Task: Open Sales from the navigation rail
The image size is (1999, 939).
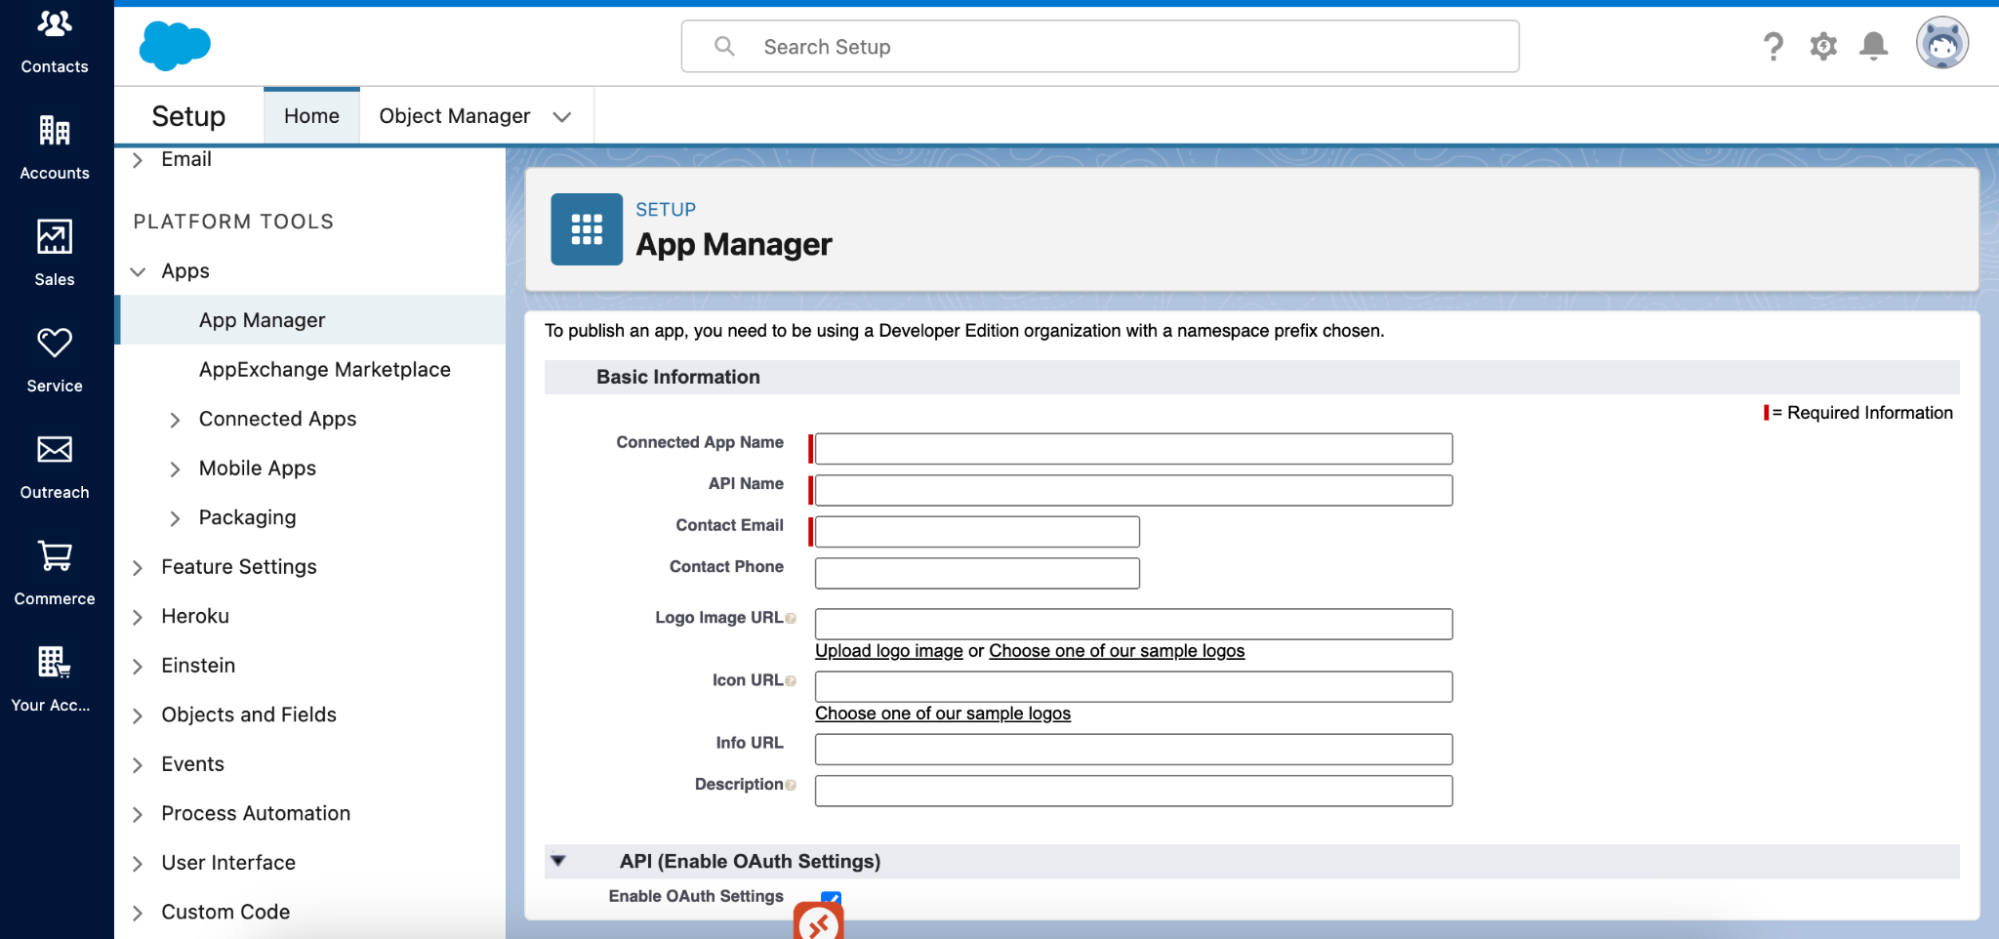Action: pos(54,252)
